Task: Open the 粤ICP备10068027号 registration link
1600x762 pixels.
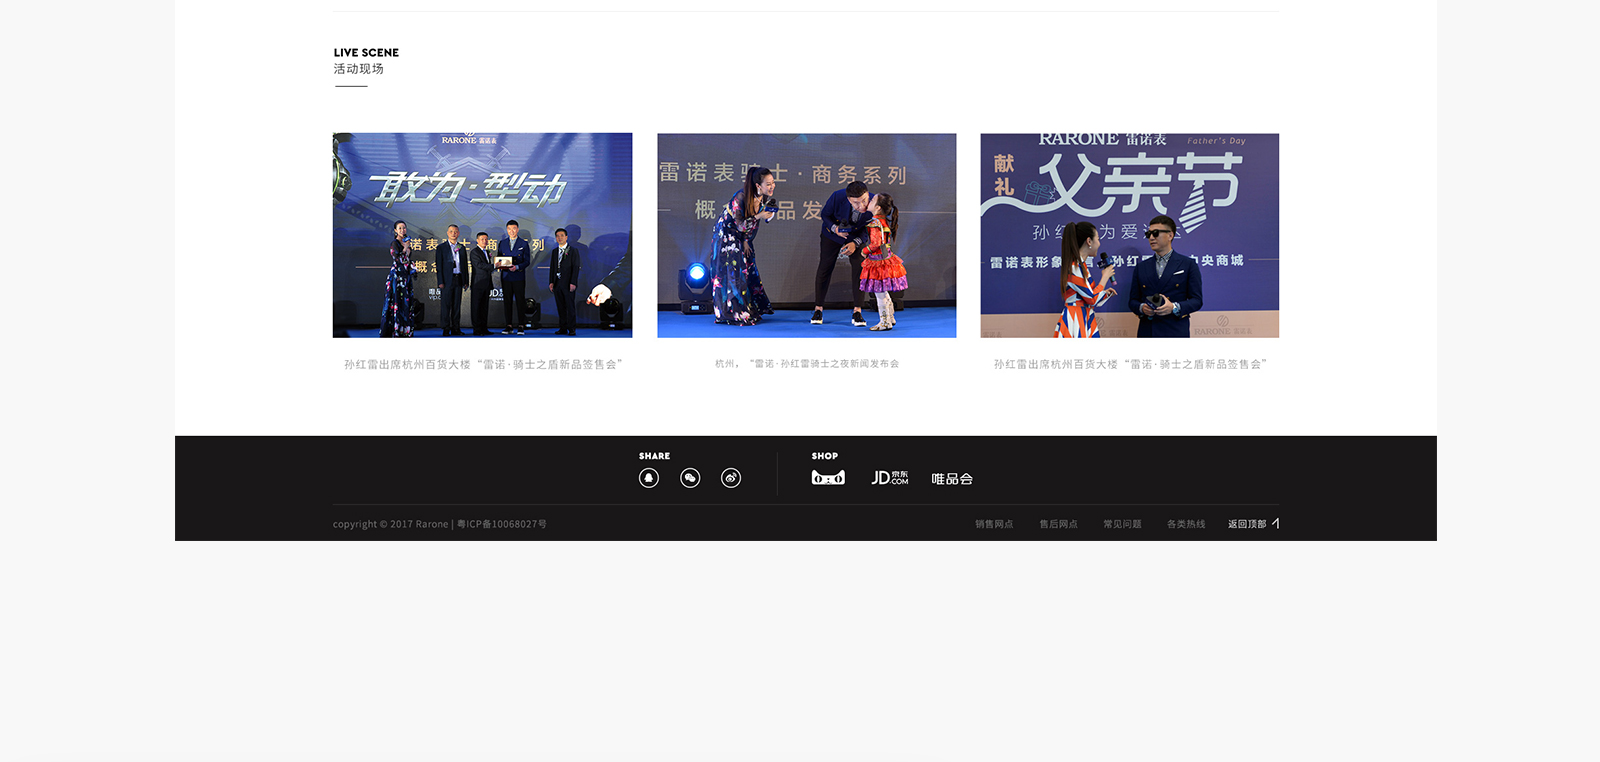Action: coord(502,524)
